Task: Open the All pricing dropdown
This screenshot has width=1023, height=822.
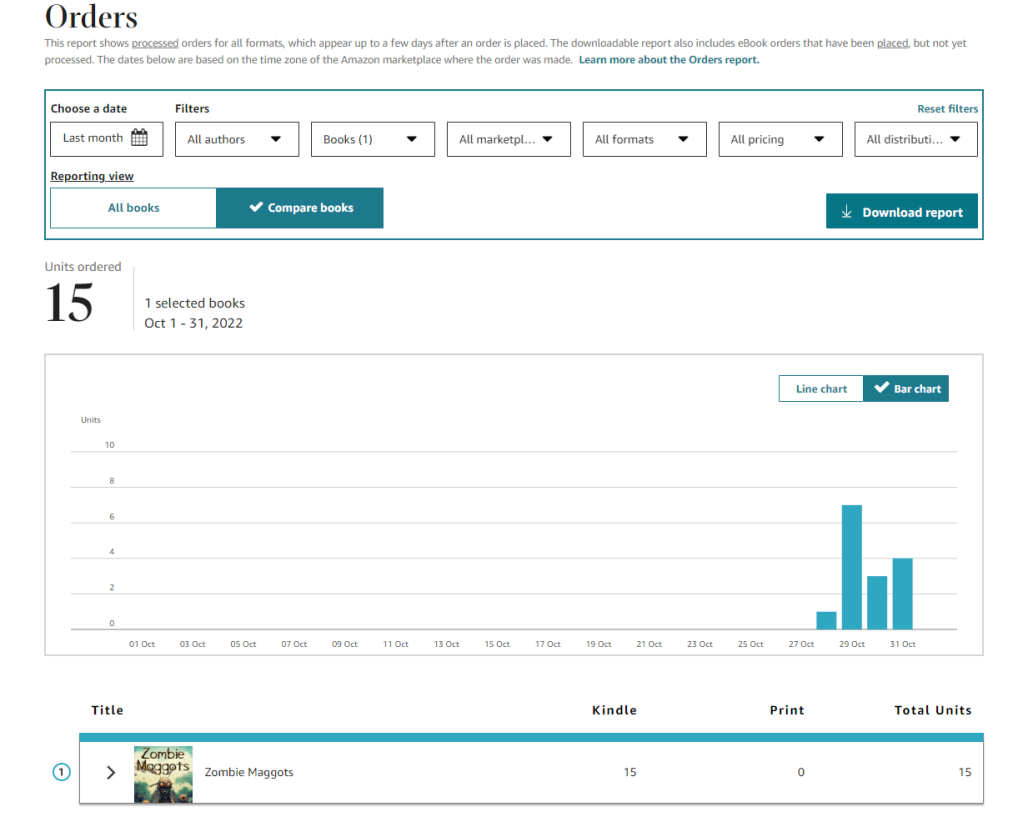Action: tap(780, 139)
